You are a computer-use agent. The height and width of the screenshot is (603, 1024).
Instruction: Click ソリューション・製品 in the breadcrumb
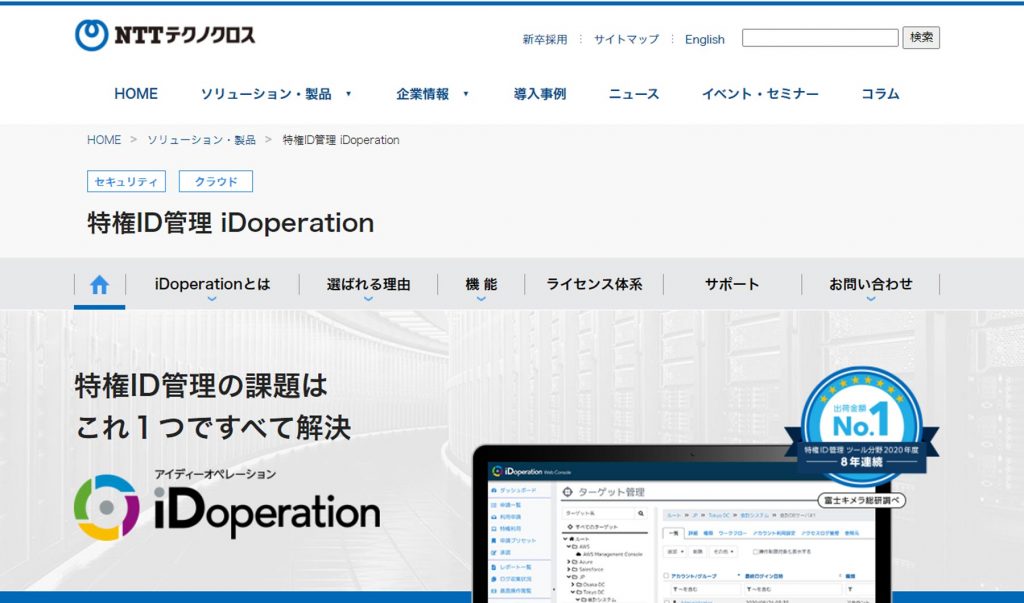coord(201,140)
